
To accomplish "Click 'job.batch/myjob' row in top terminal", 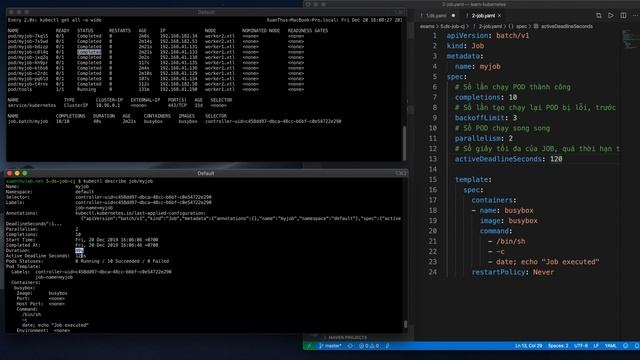I will (x=174, y=121).
